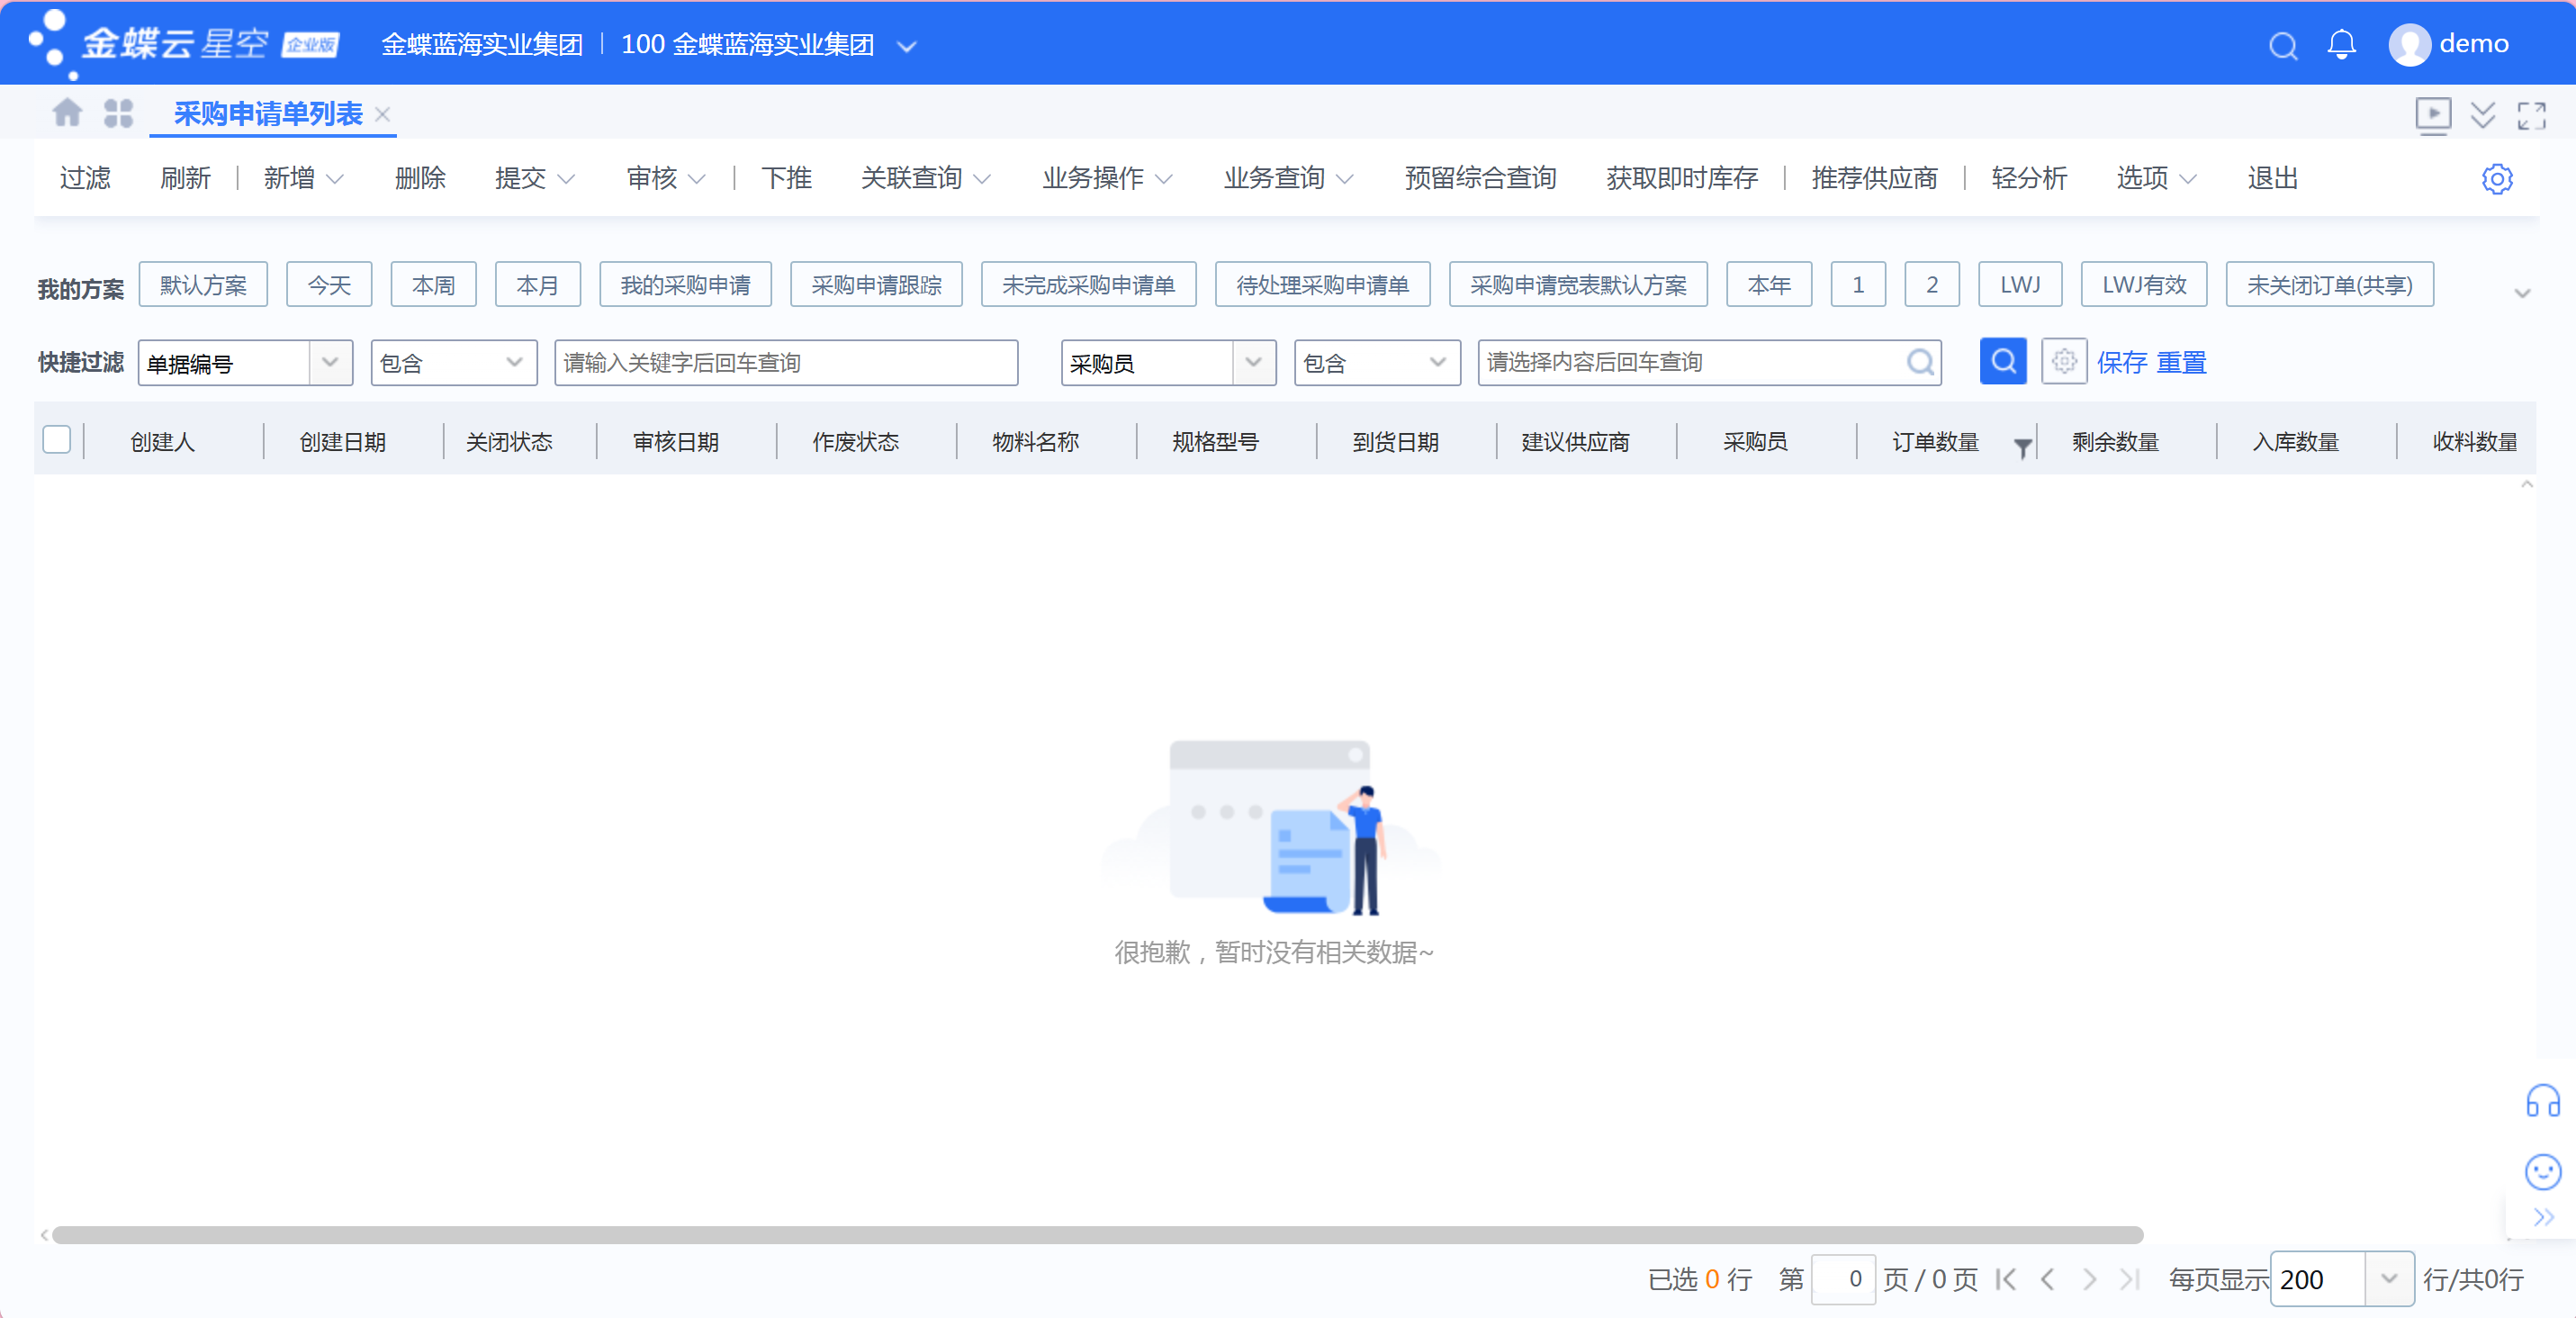The height and width of the screenshot is (1318, 2576).
Task: Click the 物料名称 column header
Action: click(x=1035, y=442)
